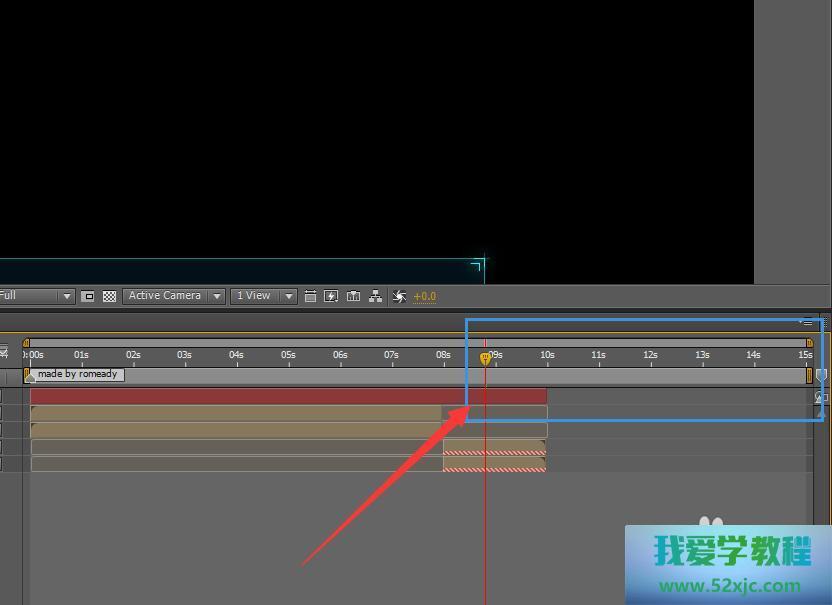Click the current time indicator playhead

pyautogui.click(x=485, y=357)
